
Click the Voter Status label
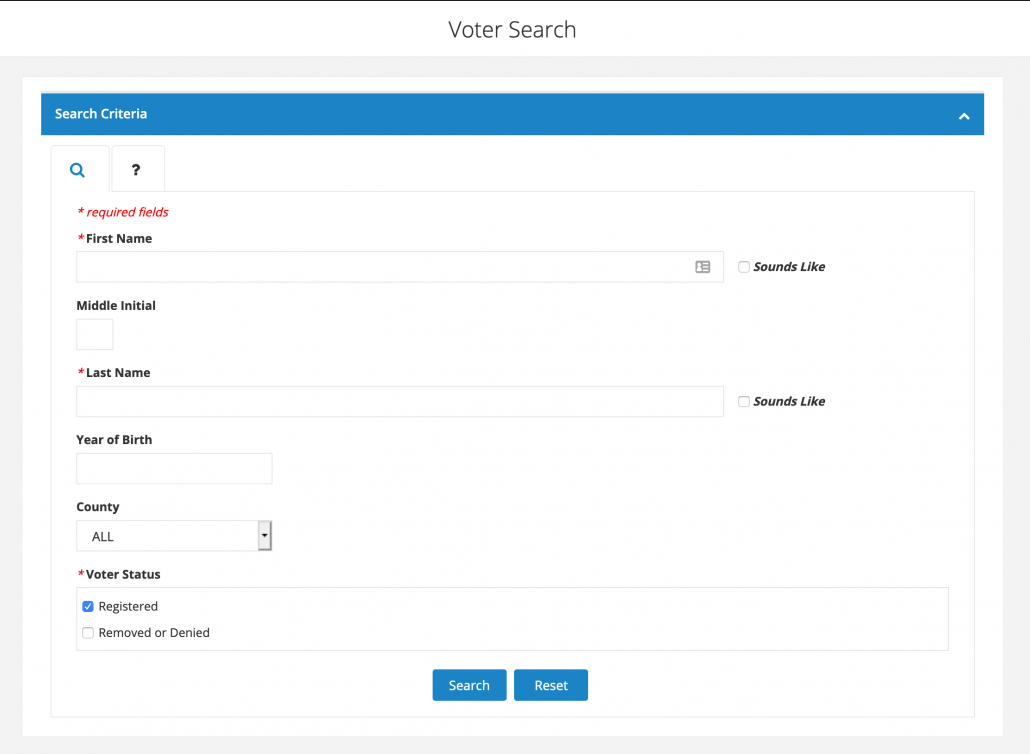tap(123, 574)
